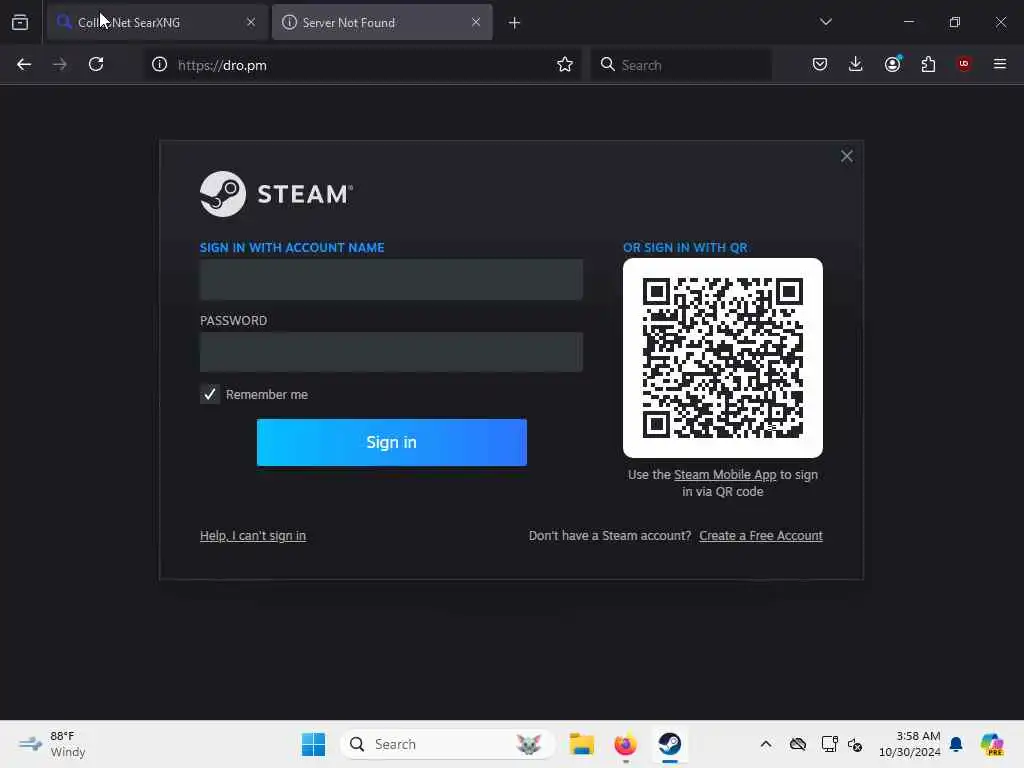1024x768 pixels.
Task: Click the Firefox View icon
Action: coord(20,22)
